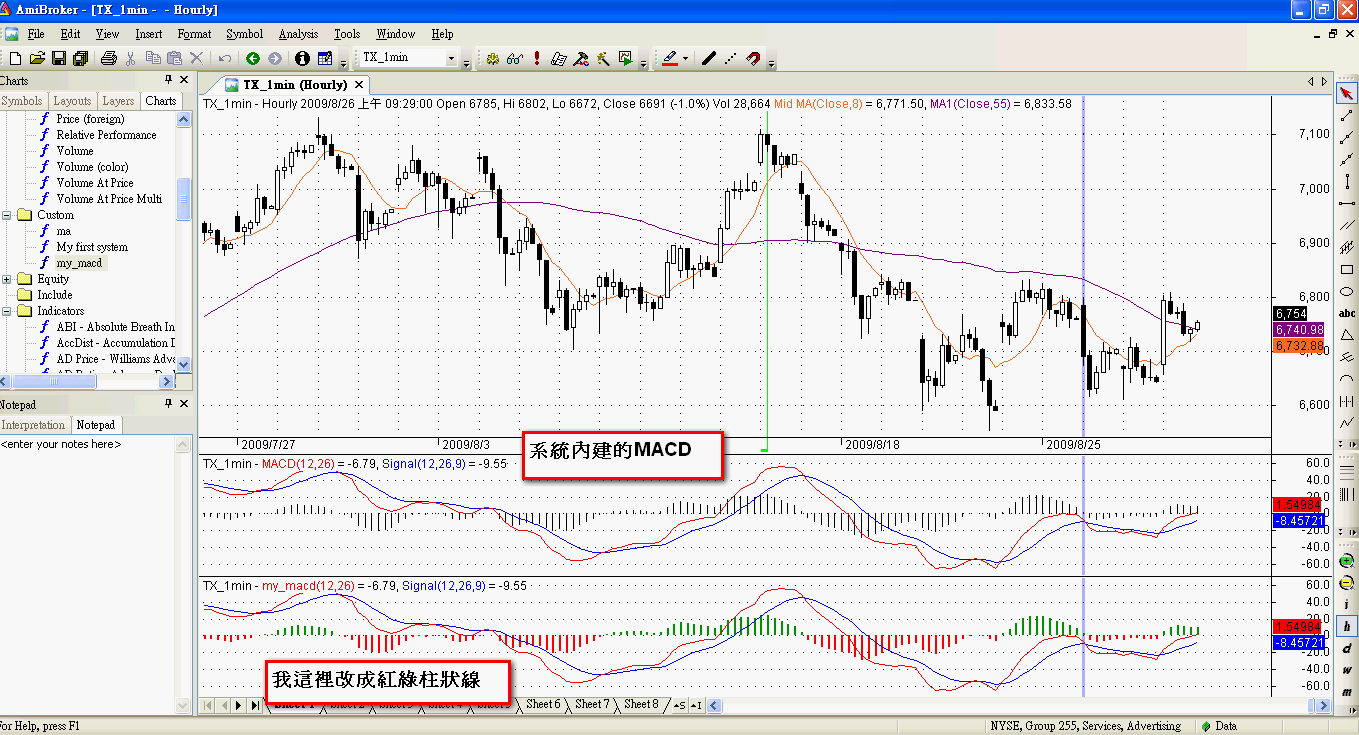Open a file using the folder icon
The width and height of the screenshot is (1359, 735).
click(38, 58)
